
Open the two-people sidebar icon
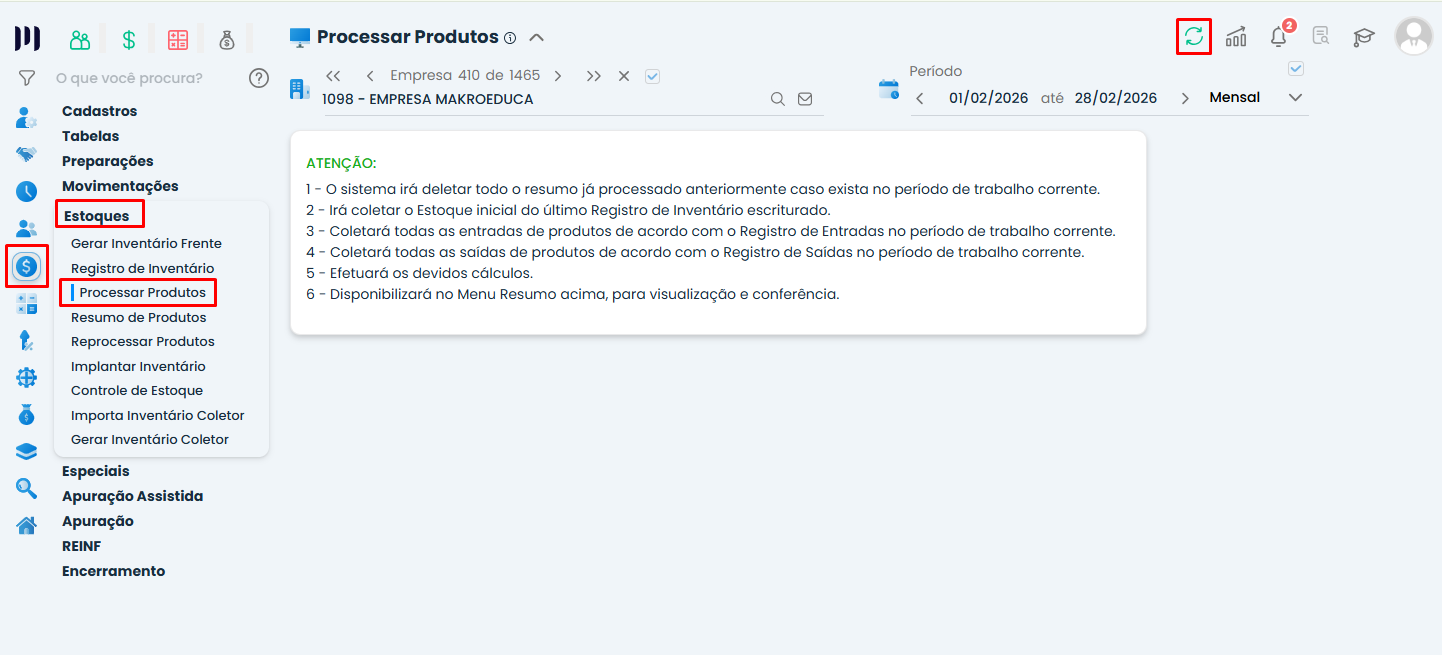(26, 228)
